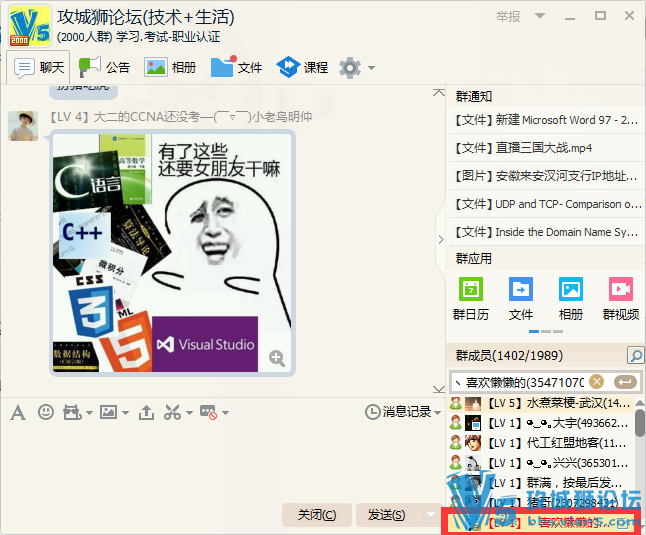Expand the send options arrow

pyautogui.click(x=431, y=514)
